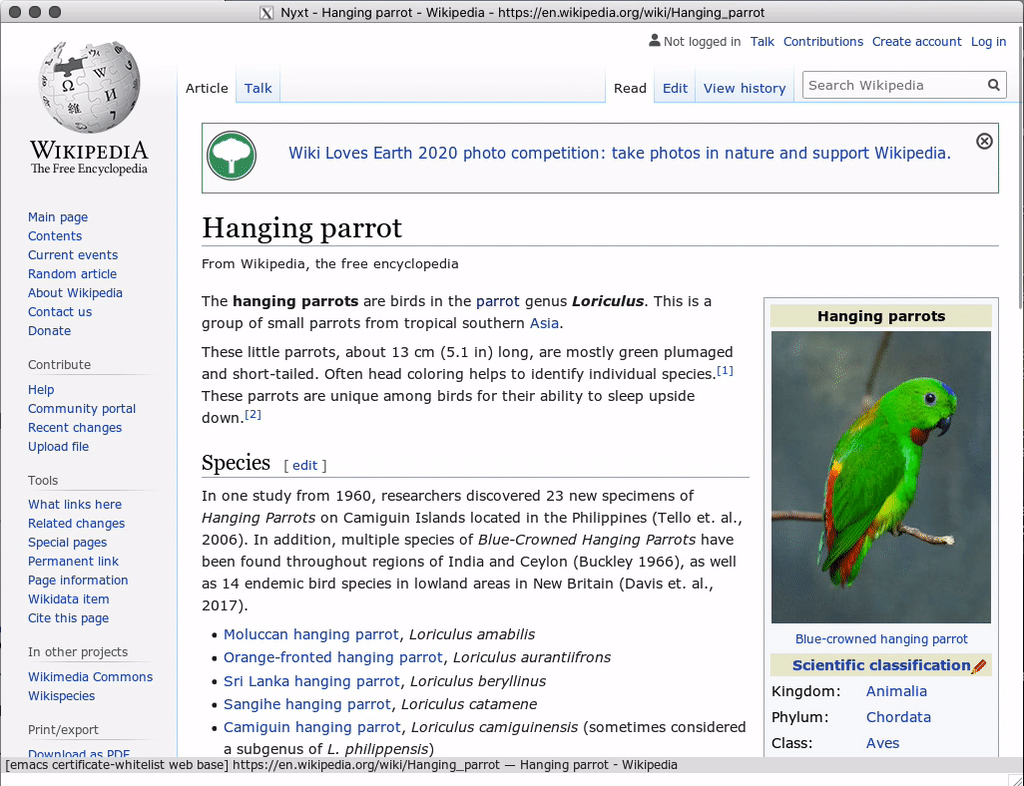Viewport: 1024px width, 786px height.
Task: Open Current events
Action: pyautogui.click(x=72, y=255)
